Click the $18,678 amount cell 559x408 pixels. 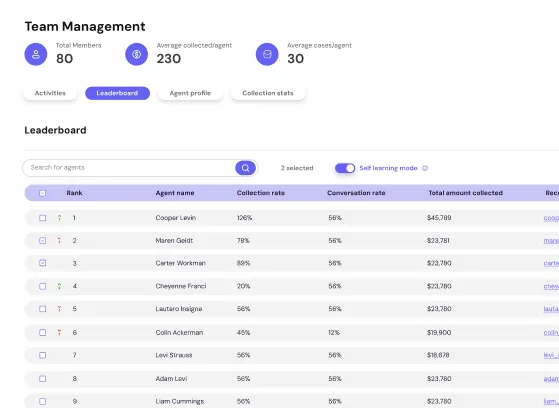[x=438, y=355]
